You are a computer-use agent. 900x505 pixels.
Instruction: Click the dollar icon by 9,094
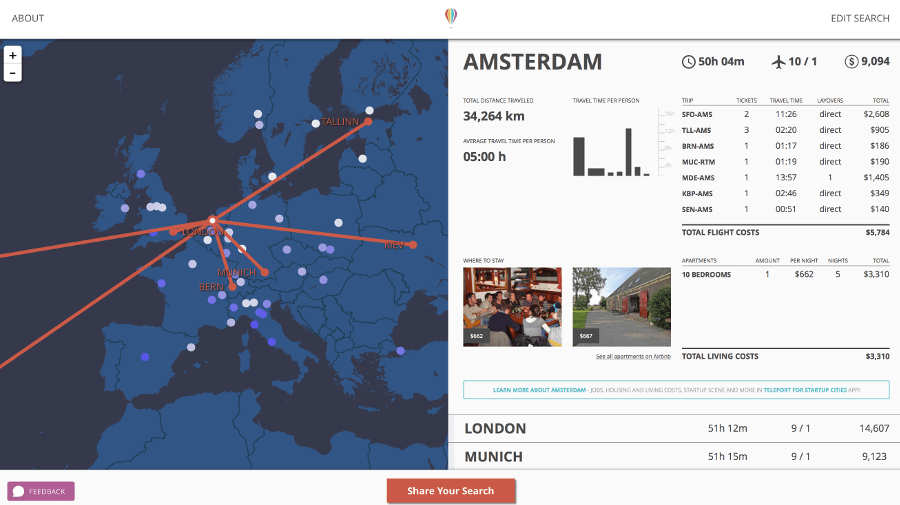point(851,61)
